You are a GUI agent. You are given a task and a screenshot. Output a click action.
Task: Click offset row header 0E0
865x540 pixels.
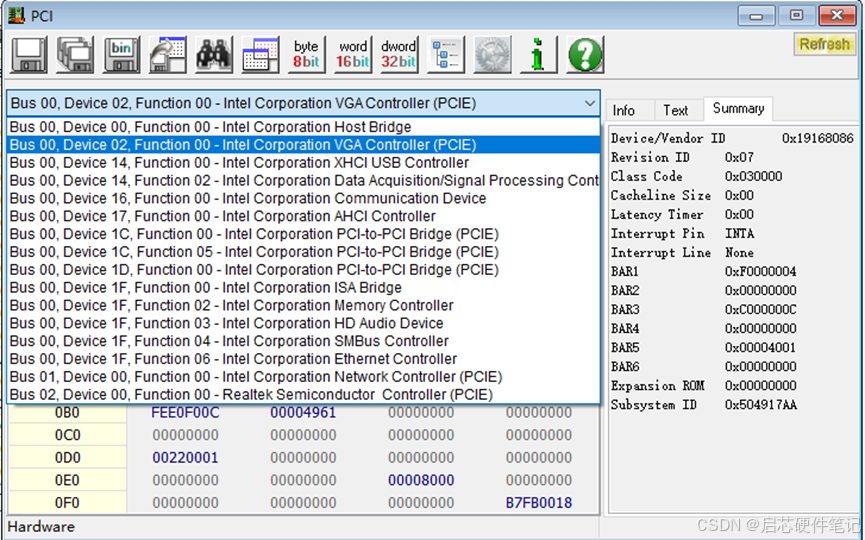pos(67,480)
